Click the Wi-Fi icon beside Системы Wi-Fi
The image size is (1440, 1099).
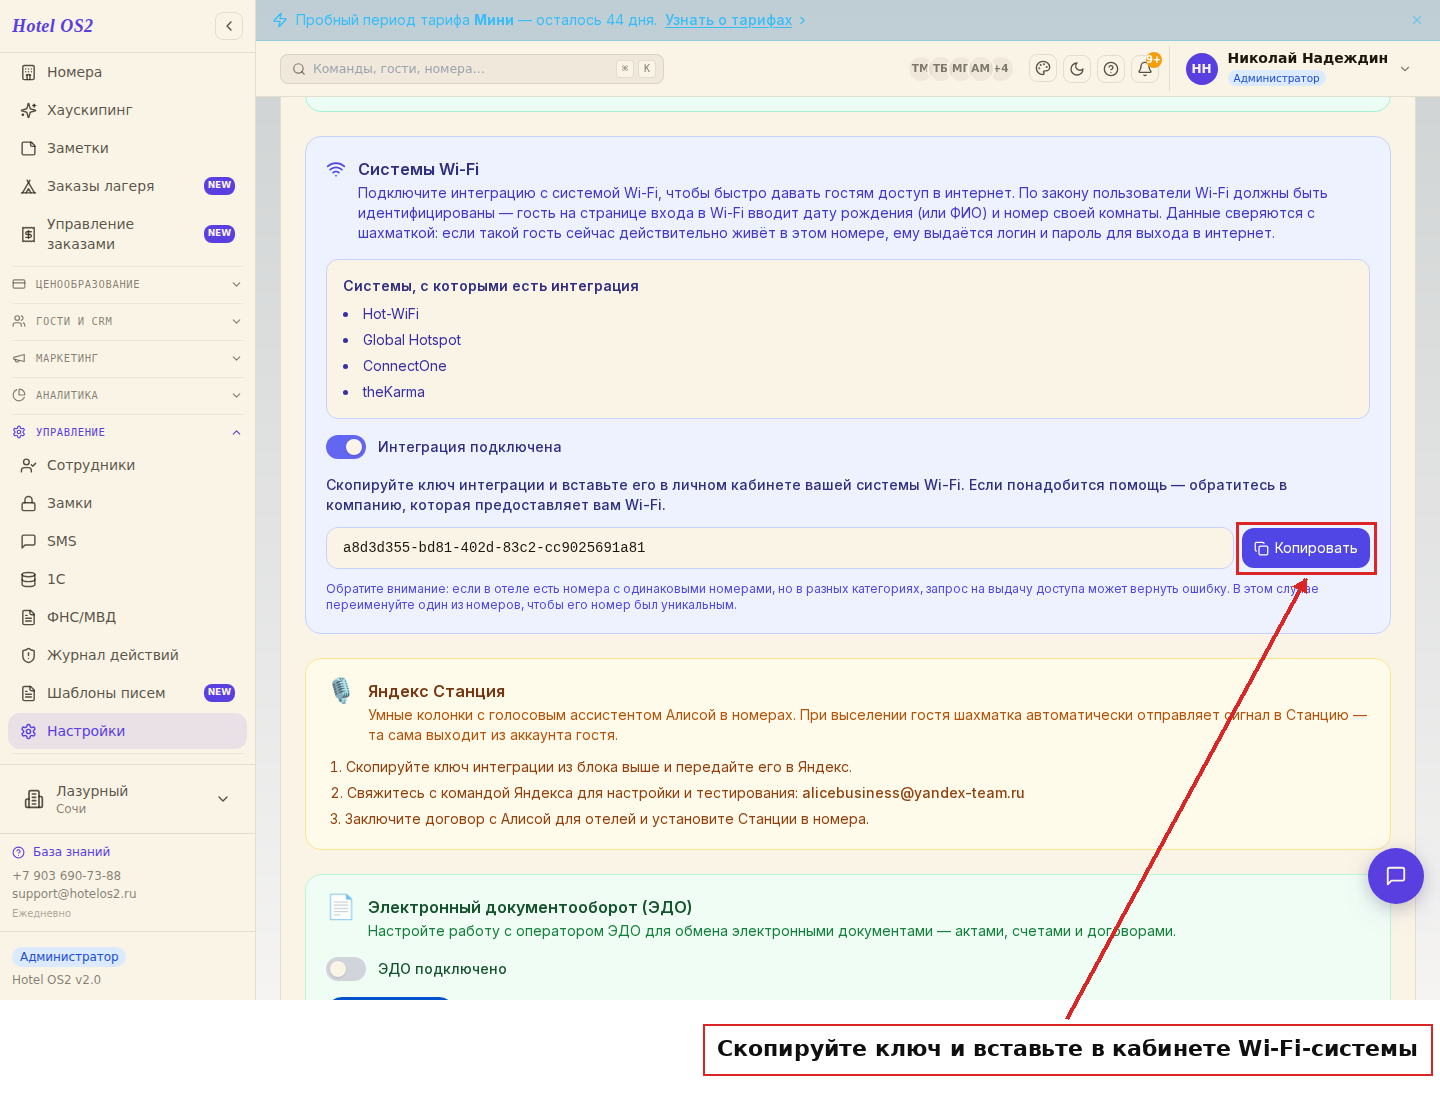pyautogui.click(x=336, y=169)
